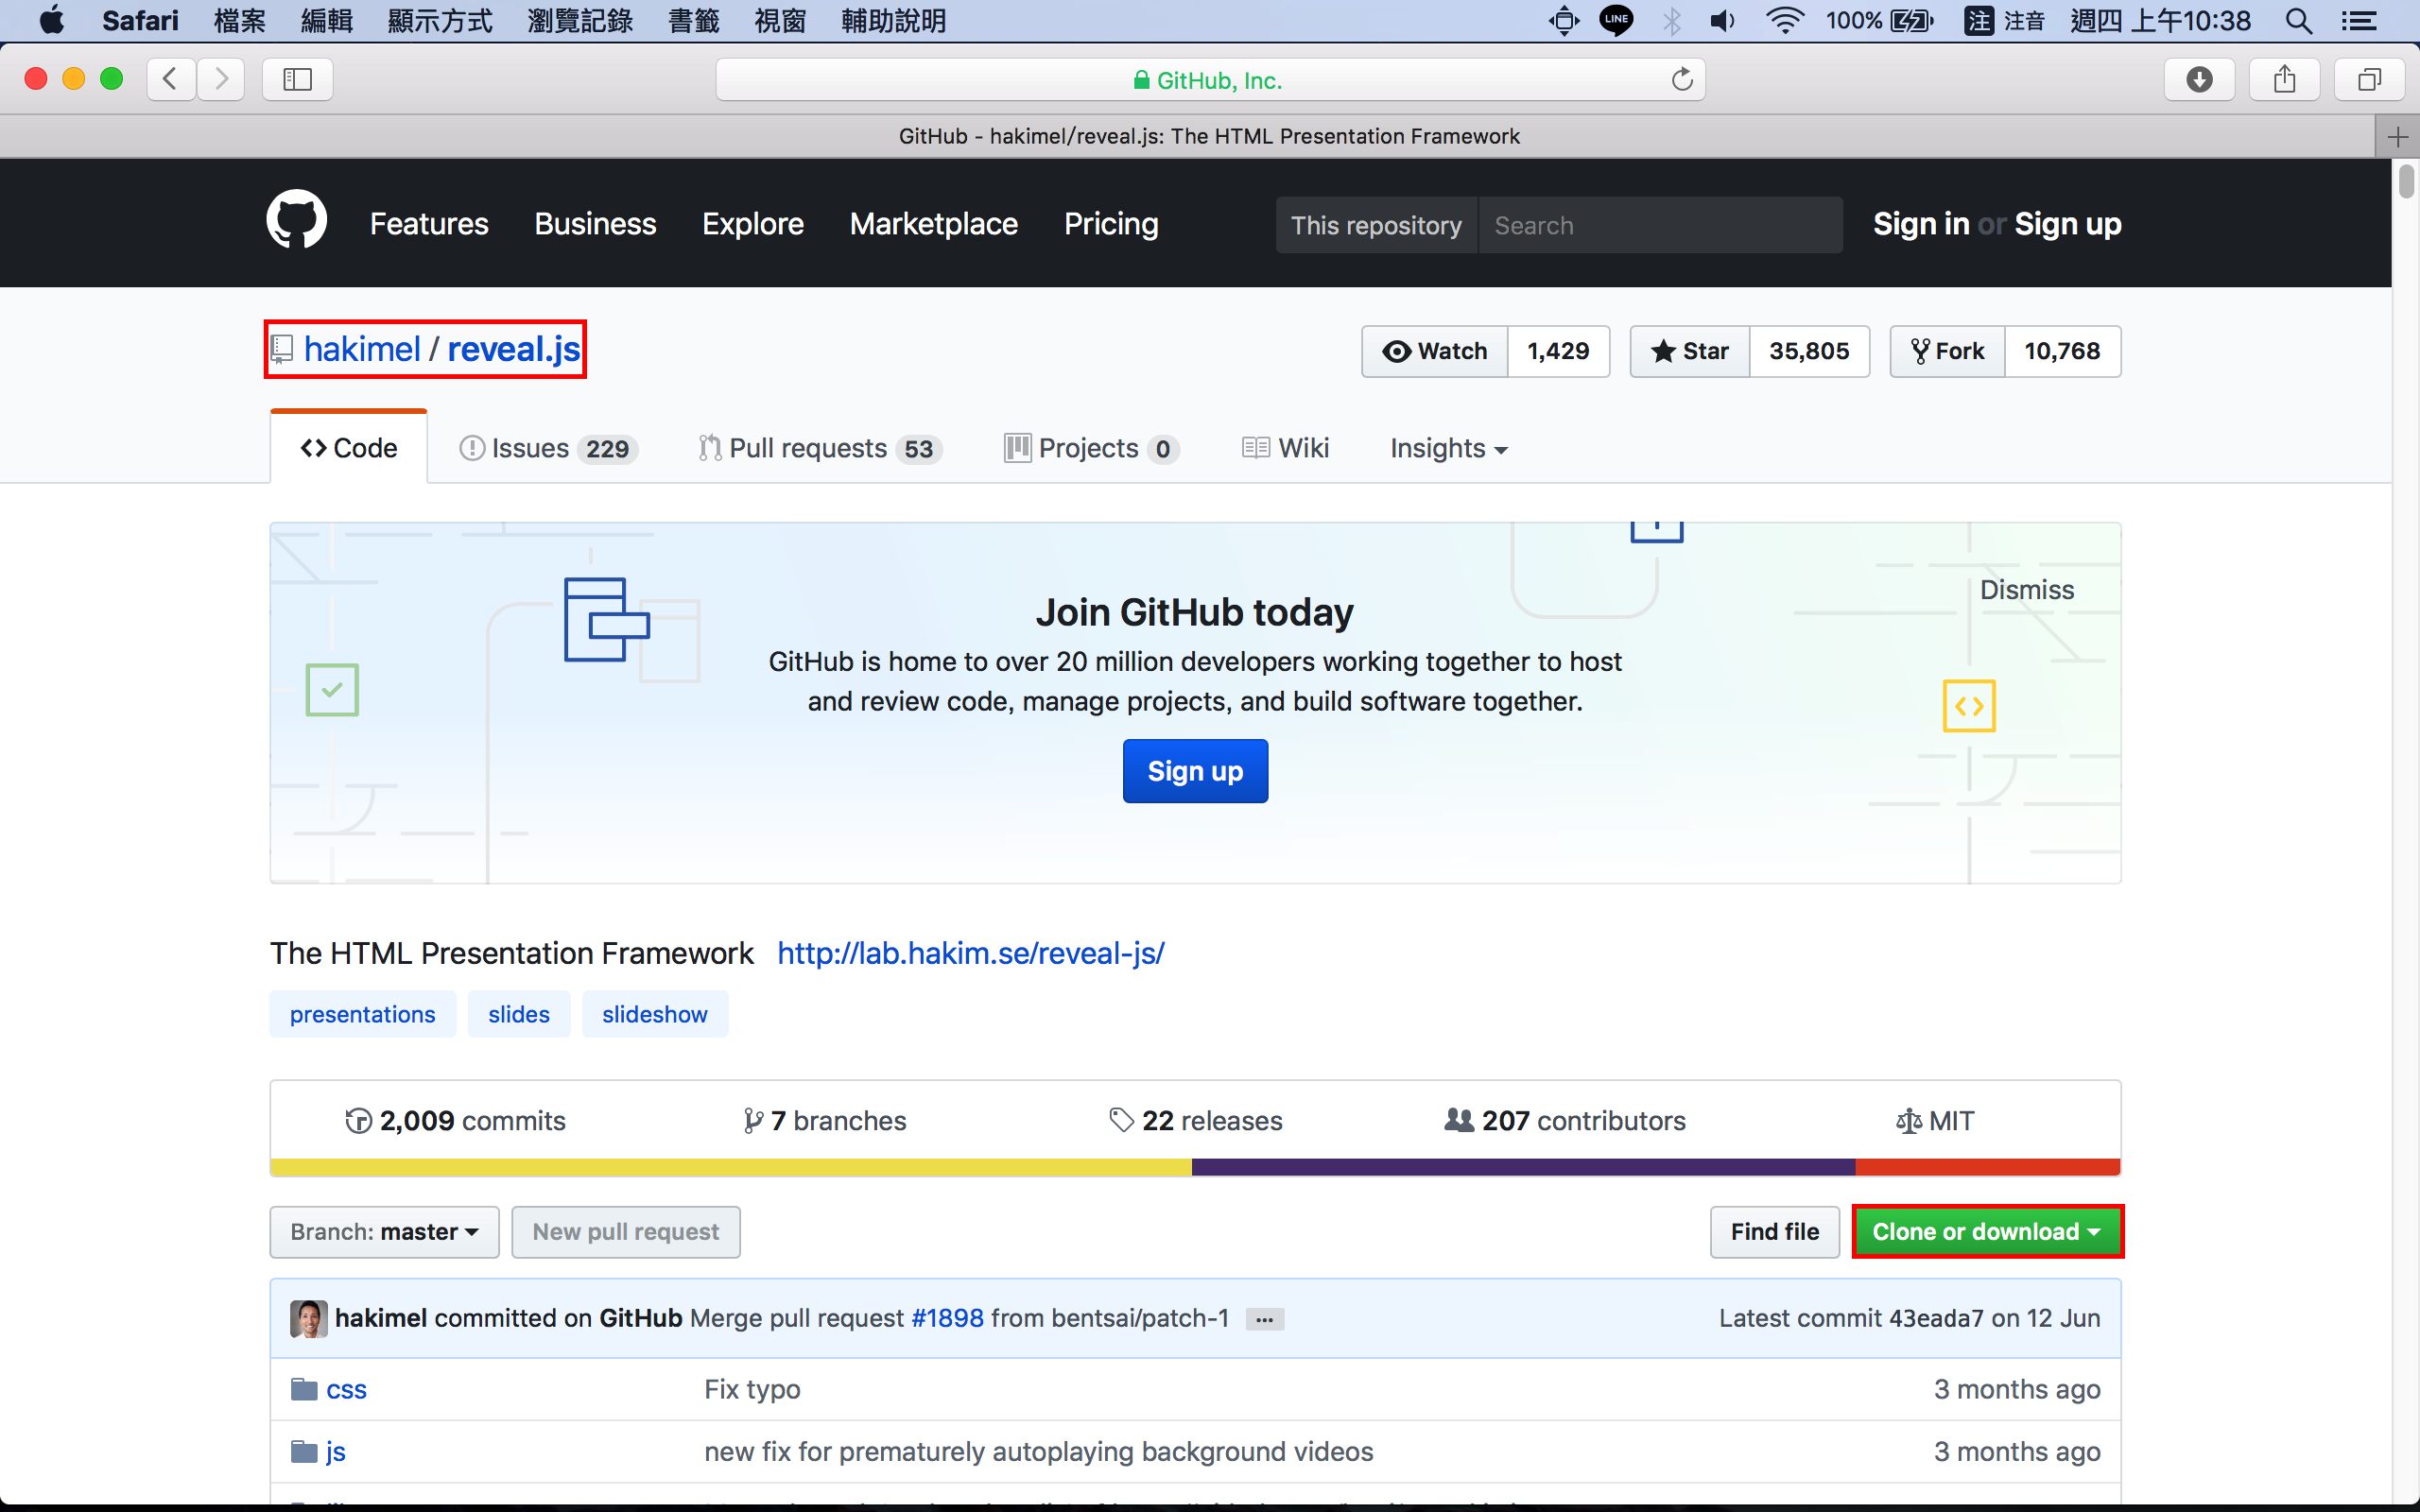Click the 207 contributors icon
Viewport: 2420px width, 1512px height.
(1458, 1120)
